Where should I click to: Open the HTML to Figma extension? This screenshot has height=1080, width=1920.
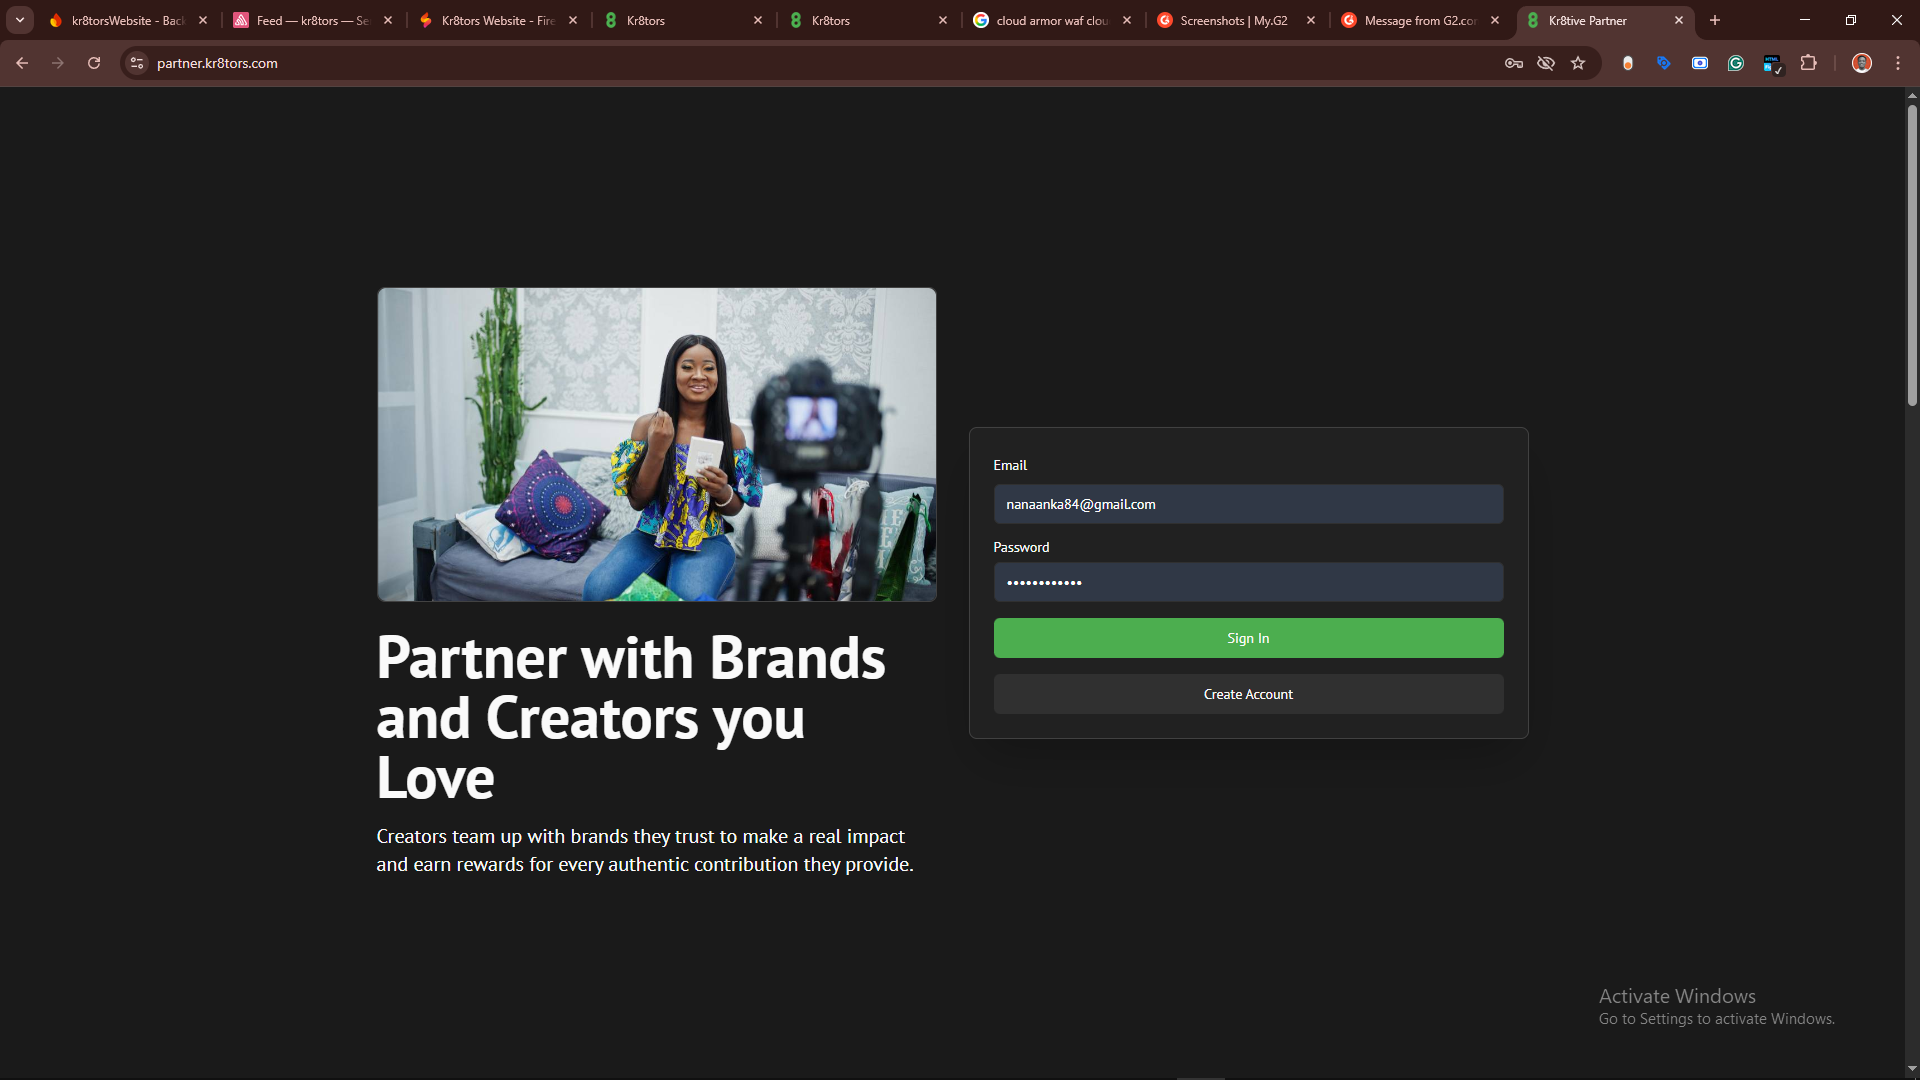click(x=1772, y=64)
